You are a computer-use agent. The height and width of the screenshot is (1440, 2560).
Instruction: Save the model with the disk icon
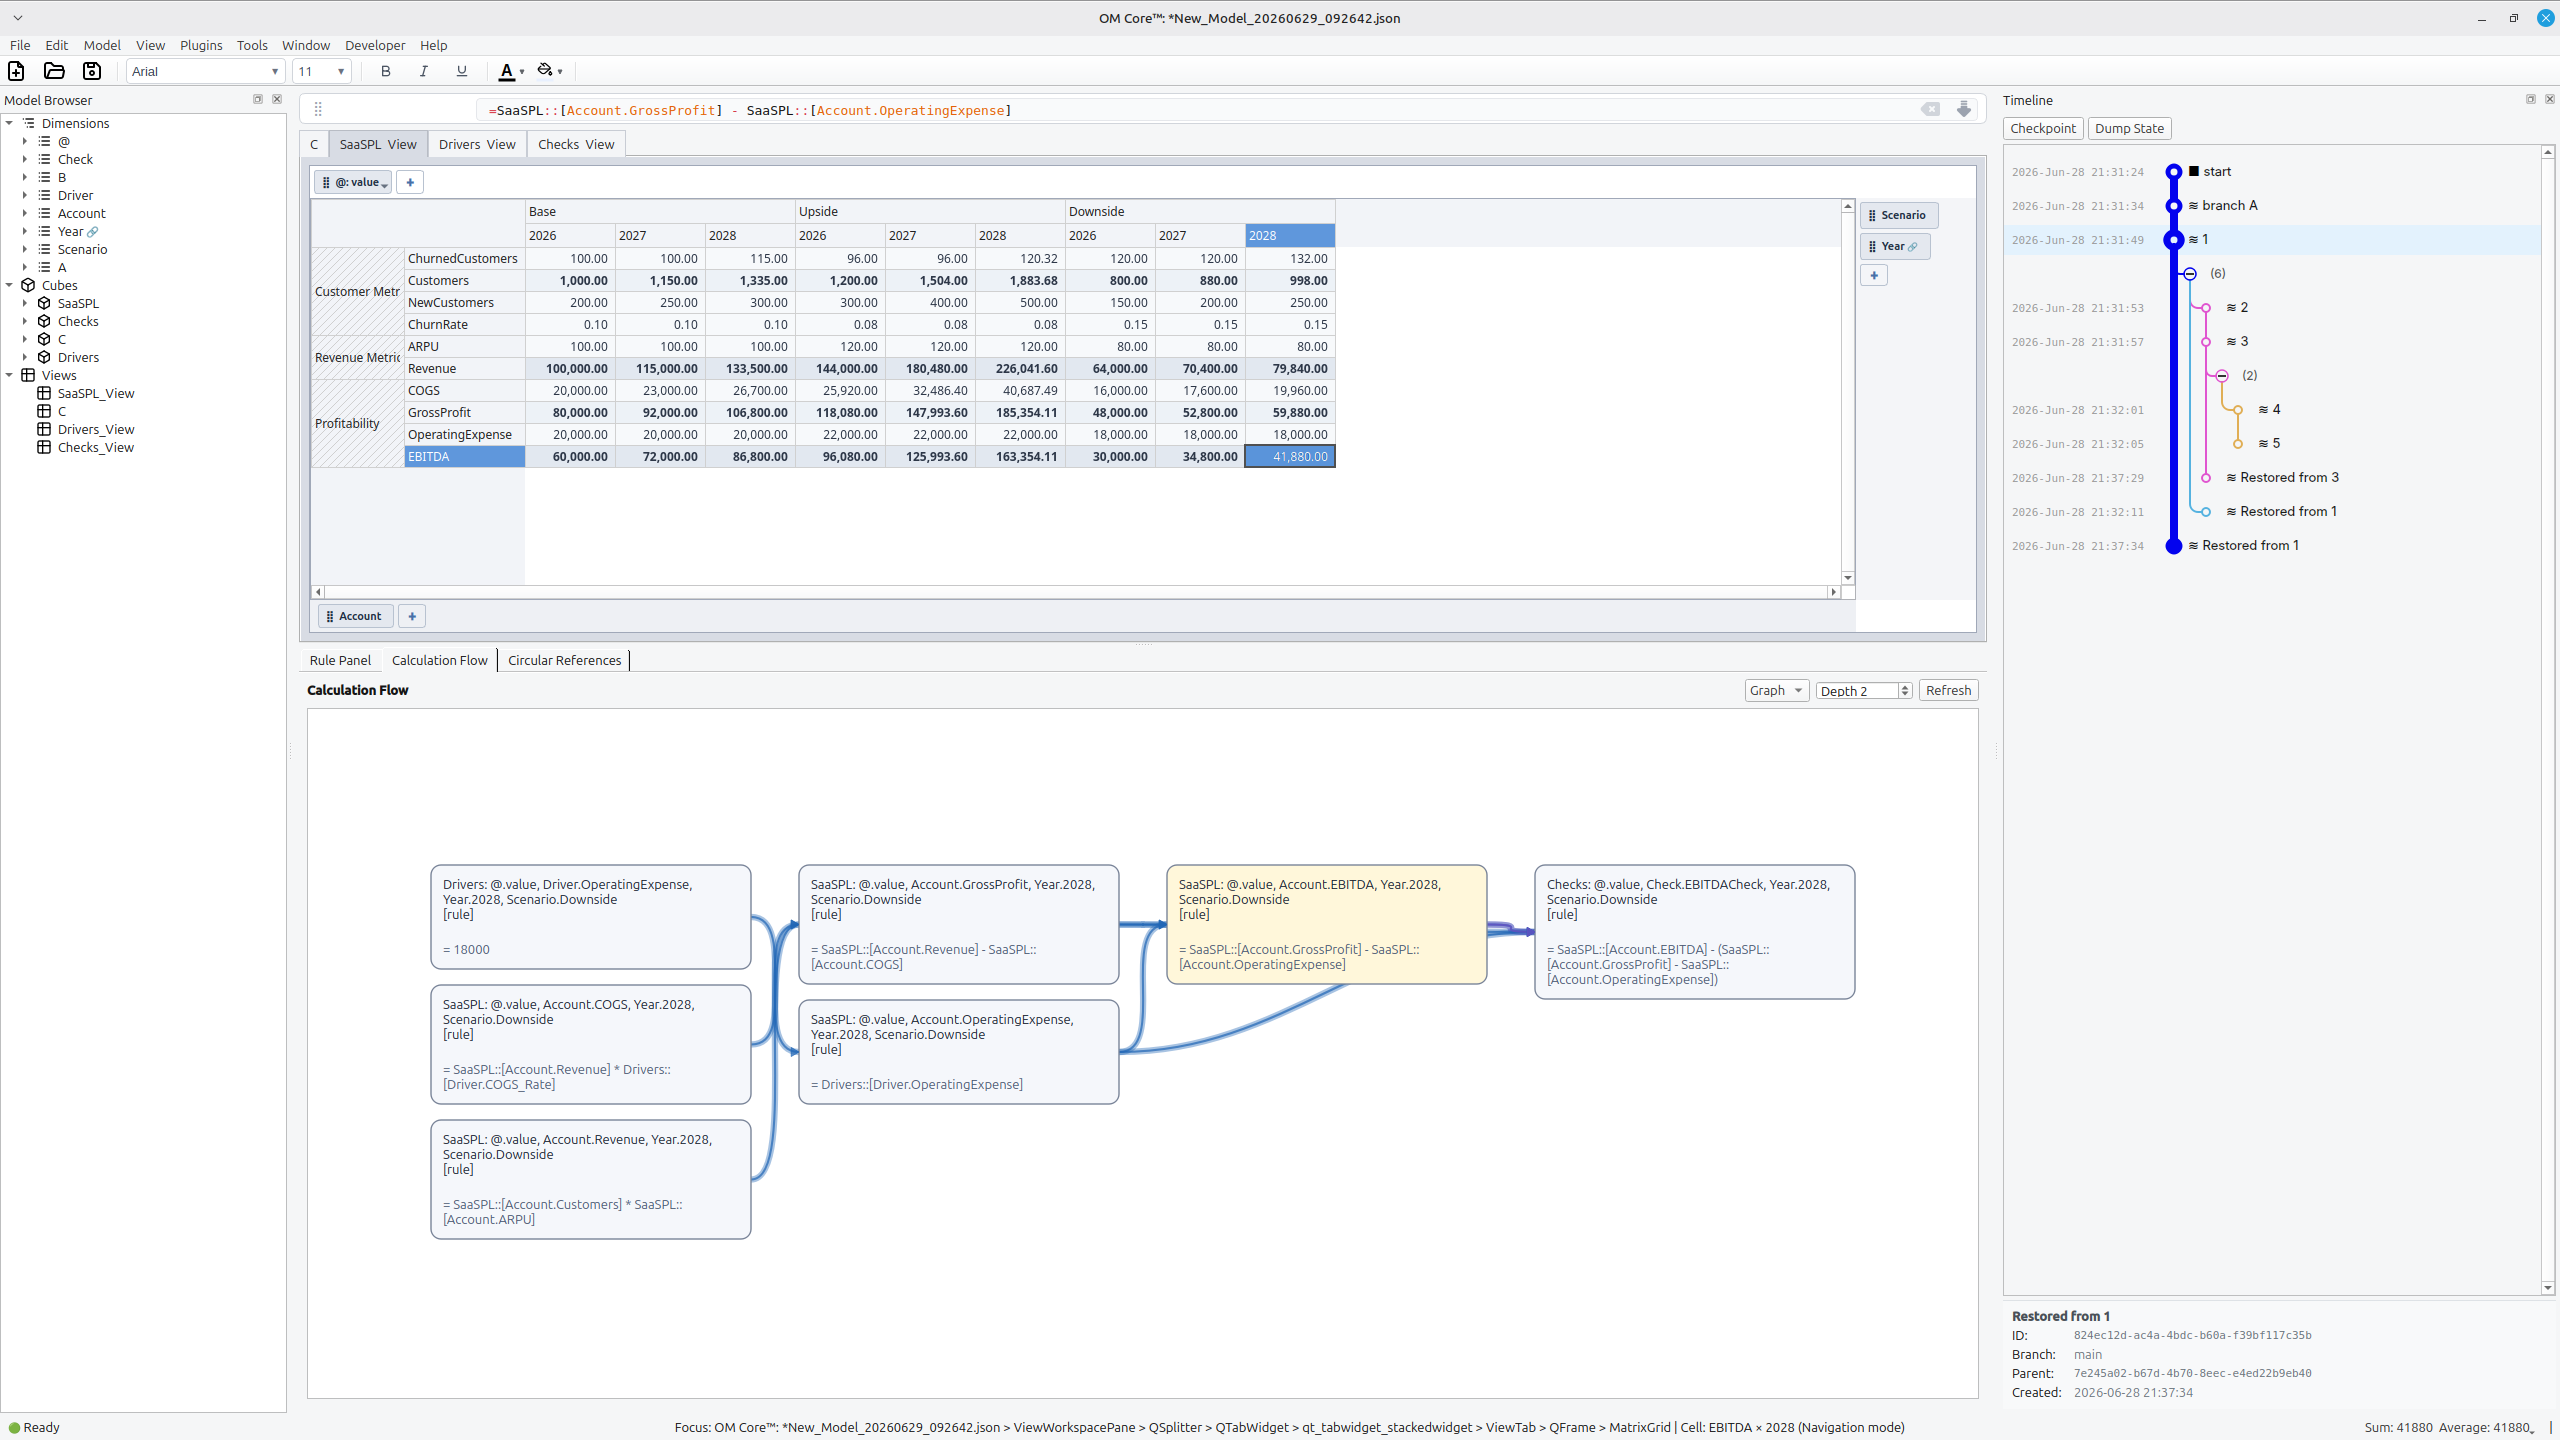(x=92, y=71)
